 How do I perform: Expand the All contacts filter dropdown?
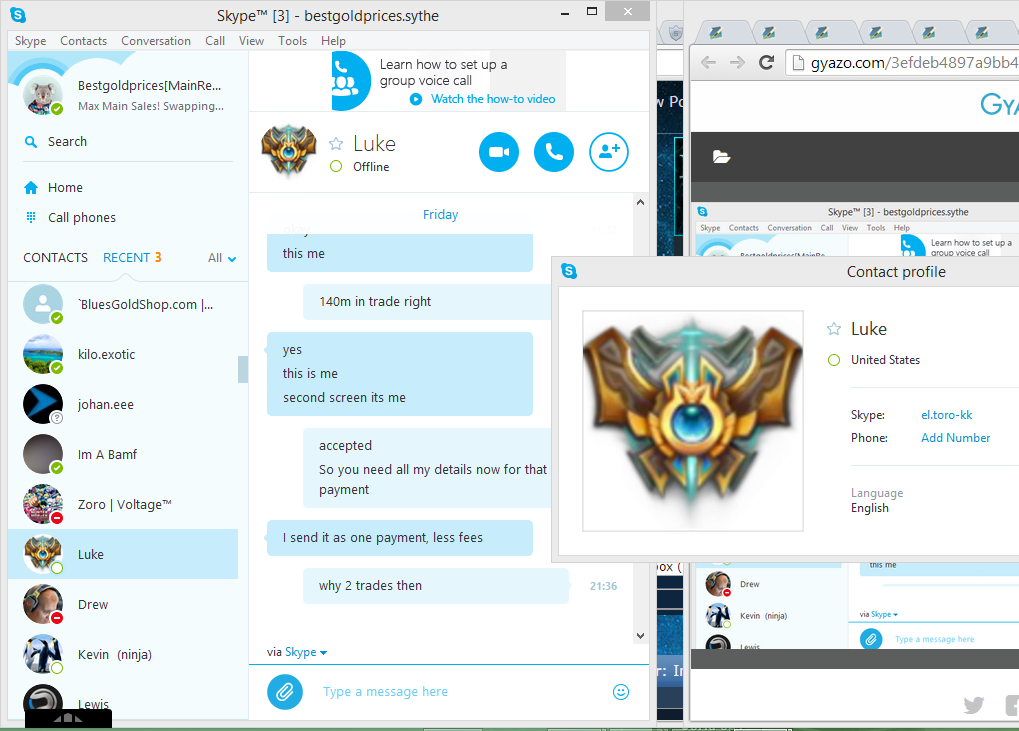[222, 258]
